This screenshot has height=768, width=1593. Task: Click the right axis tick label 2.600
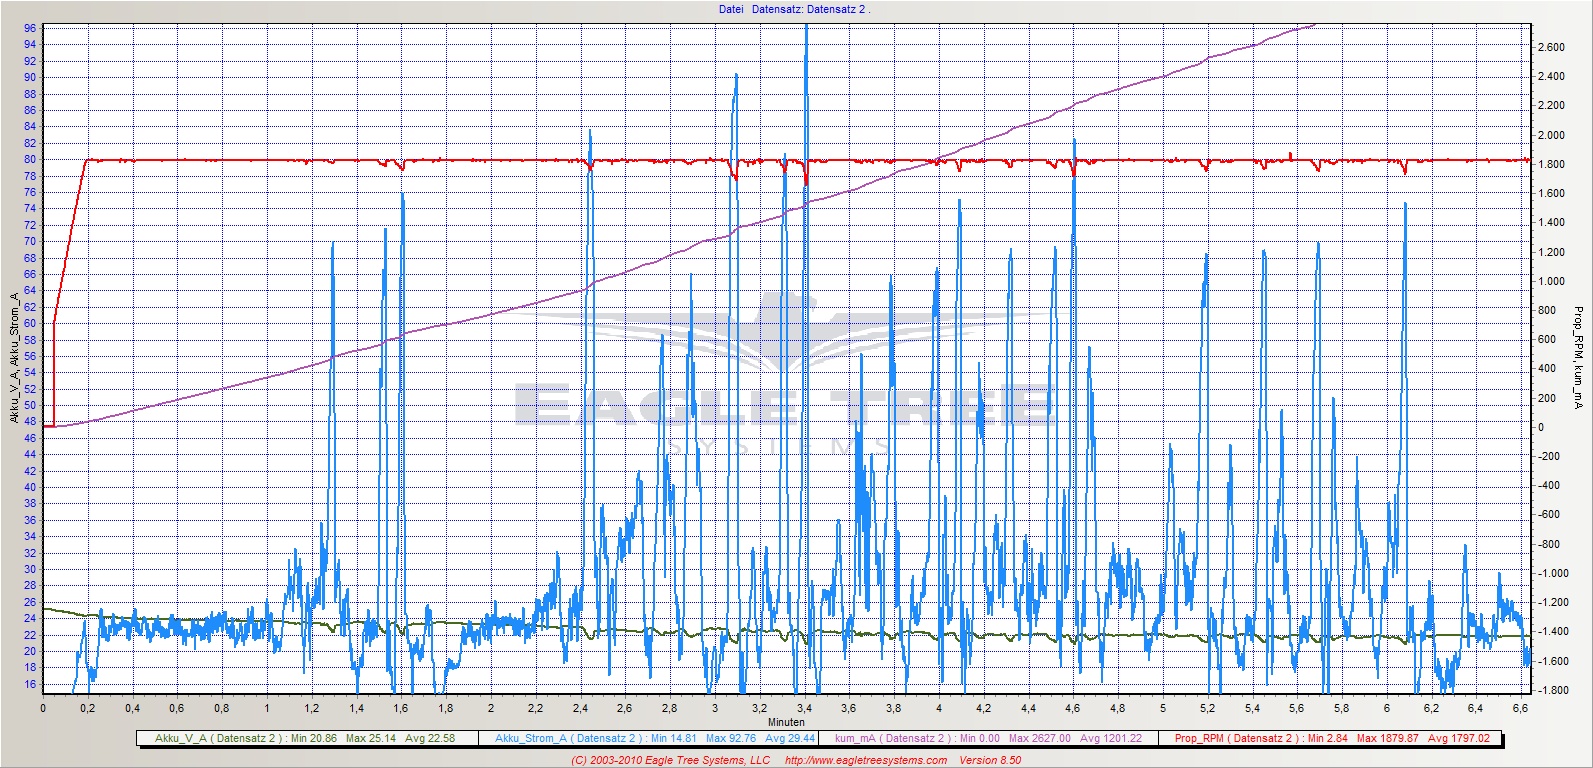coord(1551,47)
